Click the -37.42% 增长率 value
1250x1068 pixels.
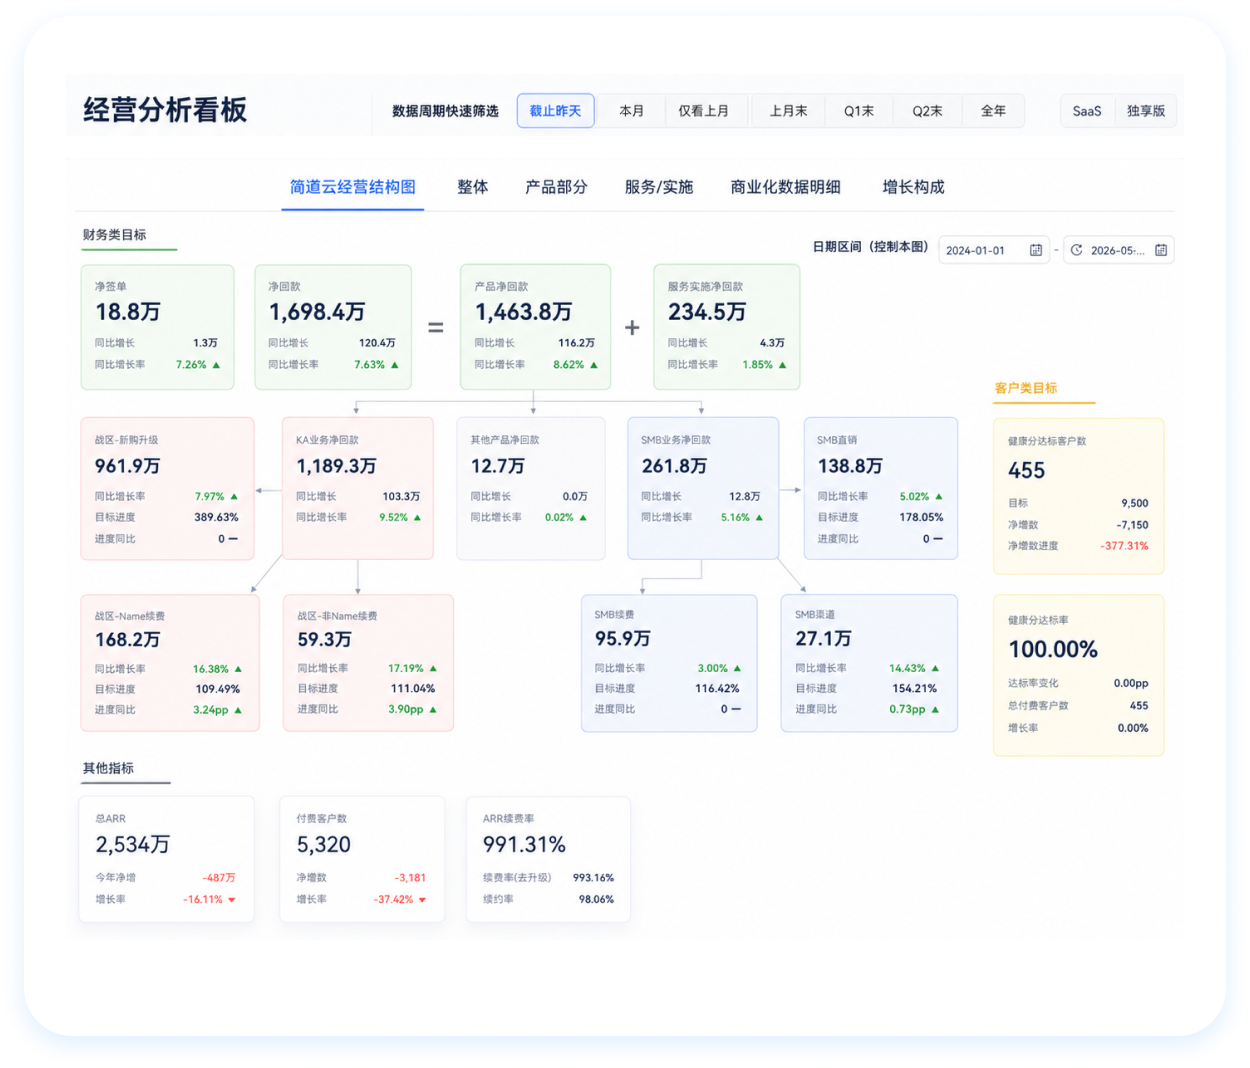pyautogui.click(x=394, y=900)
